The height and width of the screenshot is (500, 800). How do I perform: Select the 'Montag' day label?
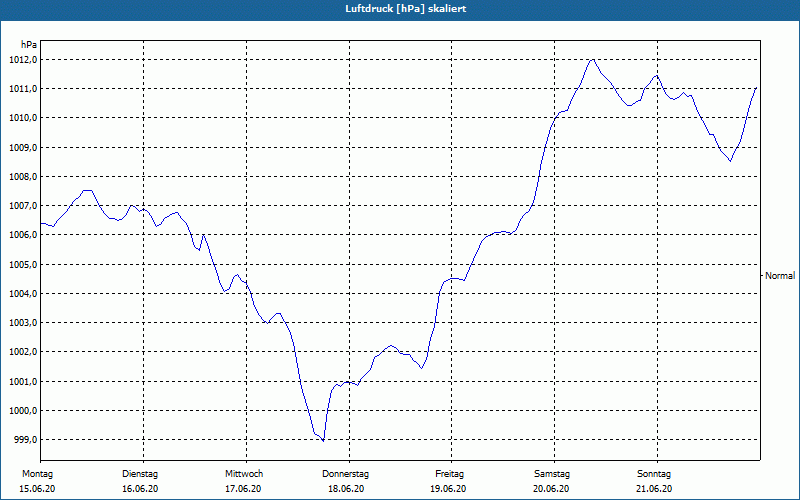(38, 474)
